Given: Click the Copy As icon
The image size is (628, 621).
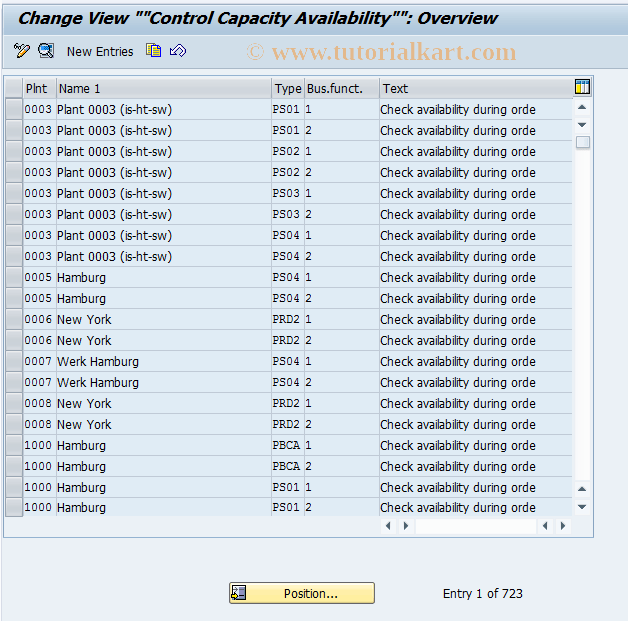Looking at the screenshot, I should pos(153,51).
